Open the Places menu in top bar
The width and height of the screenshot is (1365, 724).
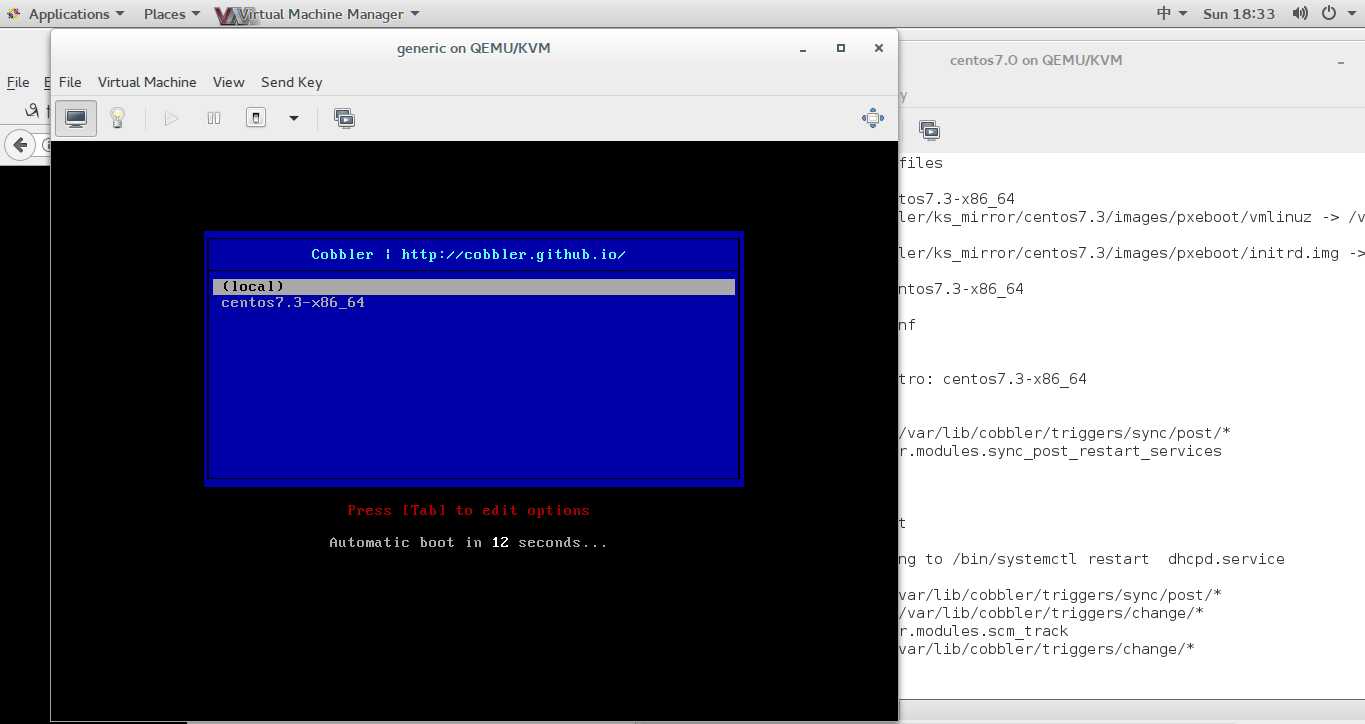point(172,14)
